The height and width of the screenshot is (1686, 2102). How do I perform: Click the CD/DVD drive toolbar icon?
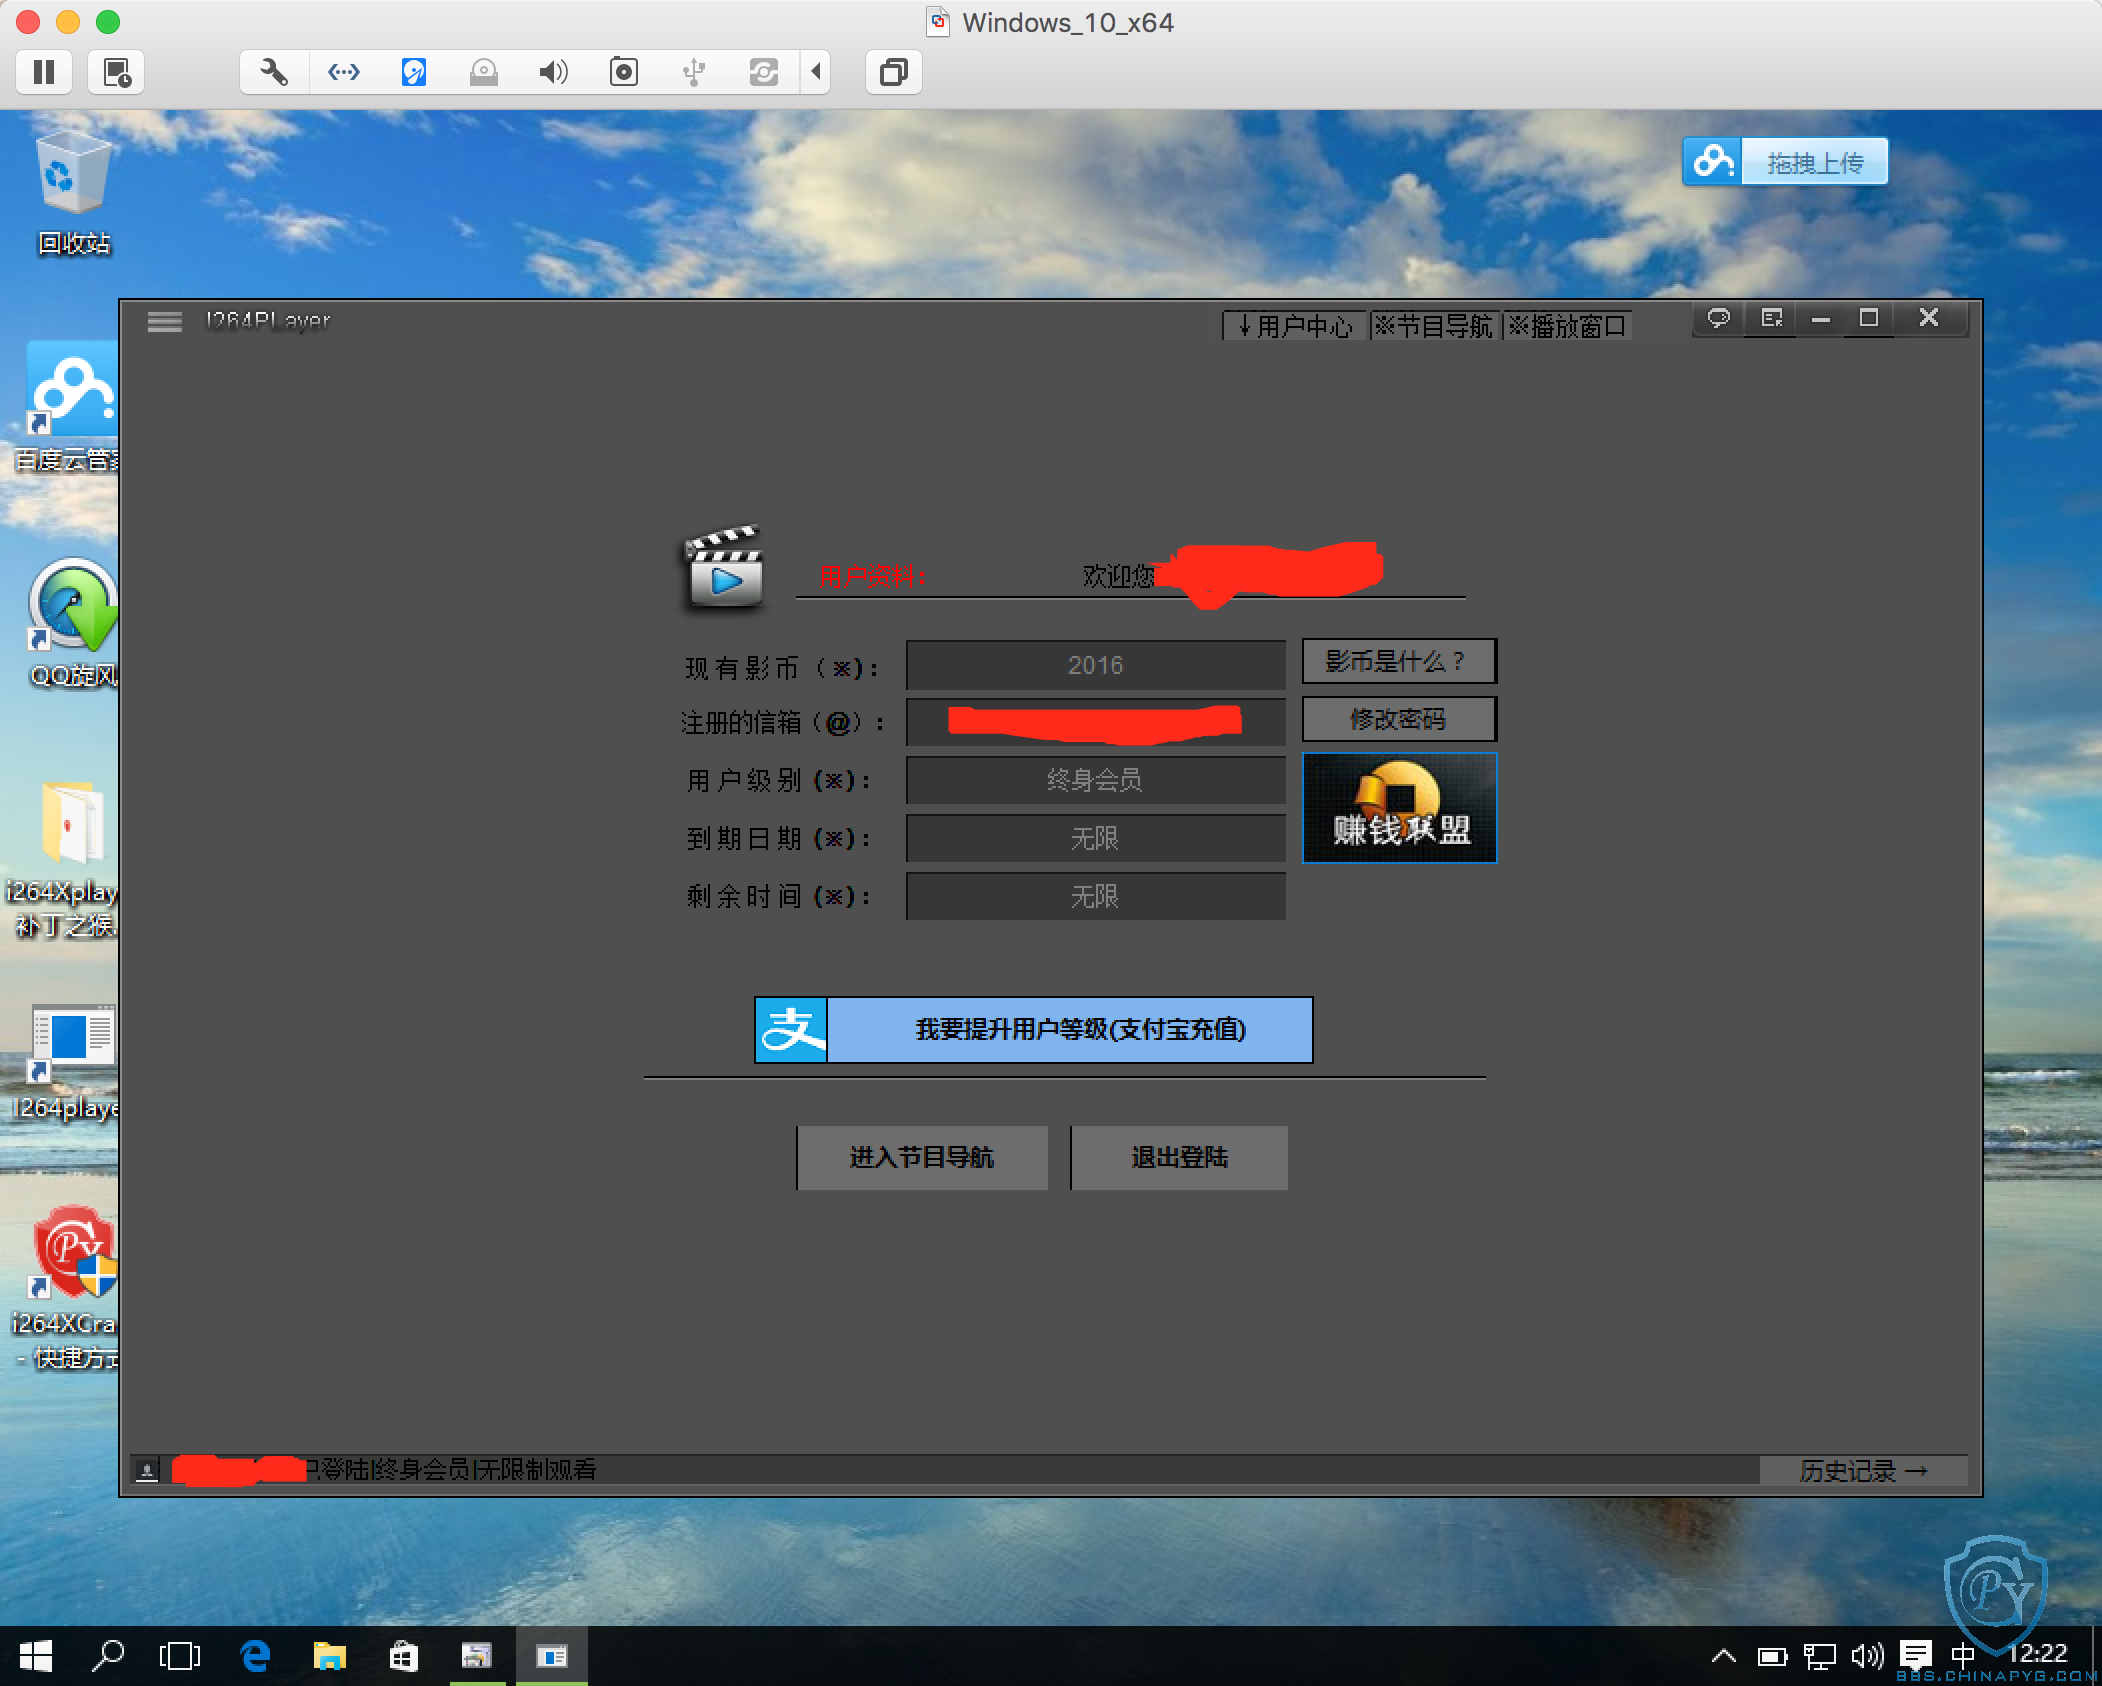tap(484, 72)
